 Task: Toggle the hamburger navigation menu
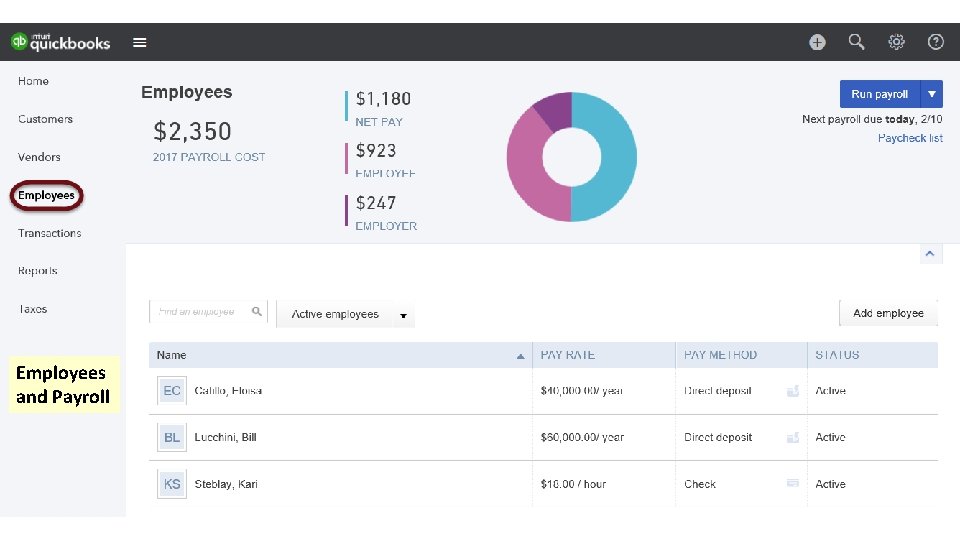140,43
